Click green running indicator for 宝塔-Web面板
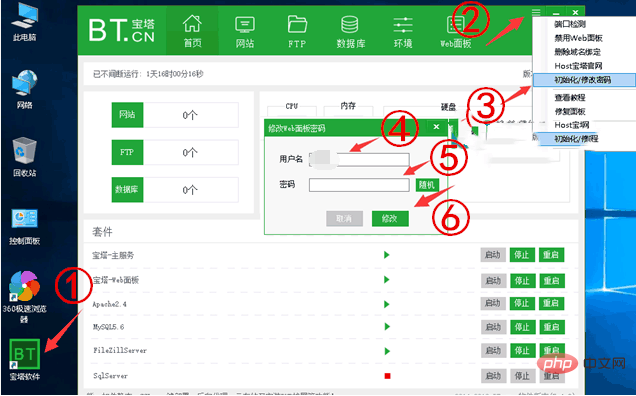The image size is (636, 396). coord(387,280)
